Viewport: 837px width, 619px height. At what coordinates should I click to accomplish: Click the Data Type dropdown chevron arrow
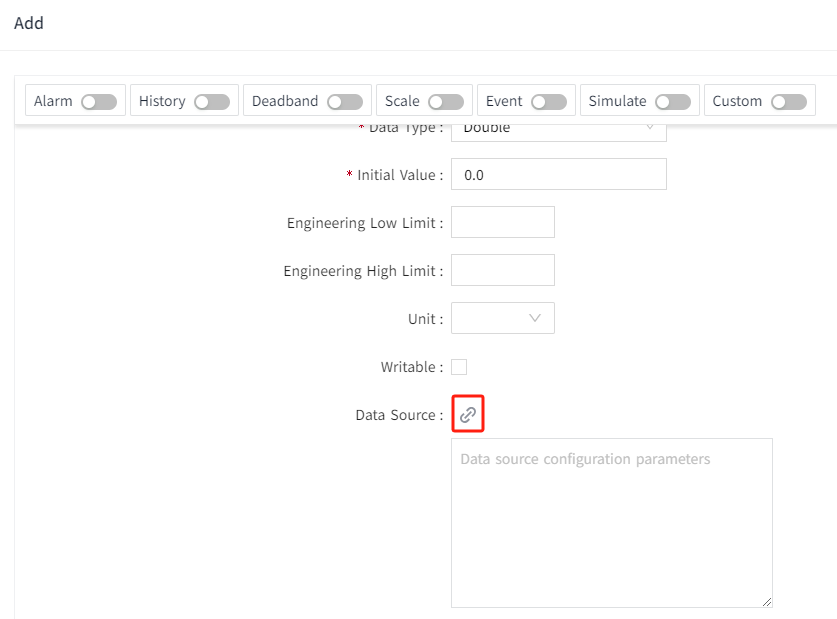tap(649, 129)
